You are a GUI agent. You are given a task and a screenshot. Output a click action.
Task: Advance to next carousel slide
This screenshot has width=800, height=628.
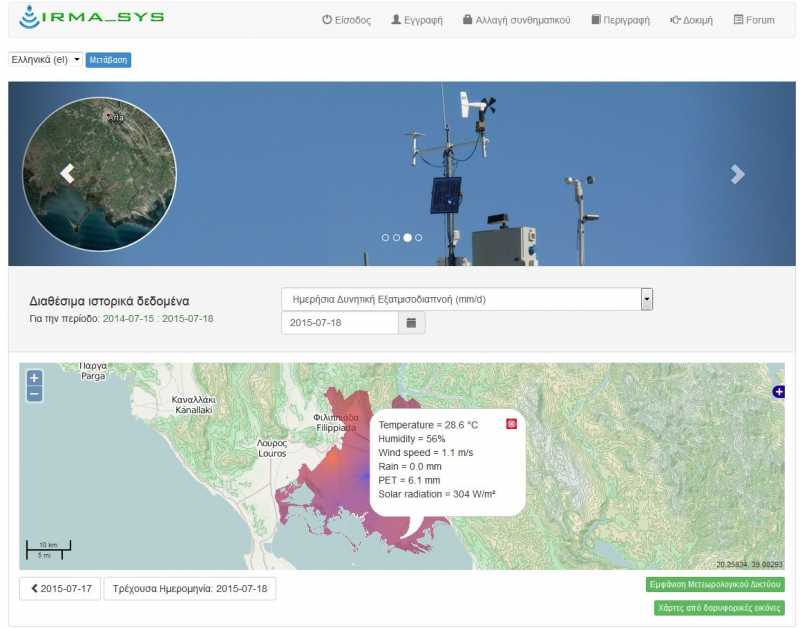point(737,174)
